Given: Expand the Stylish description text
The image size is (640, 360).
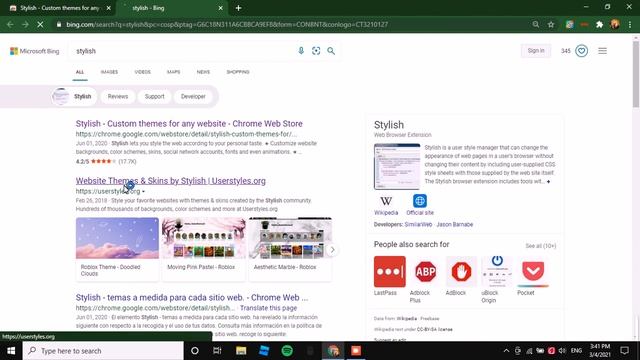Looking at the screenshot, I should click(x=549, y=182).
